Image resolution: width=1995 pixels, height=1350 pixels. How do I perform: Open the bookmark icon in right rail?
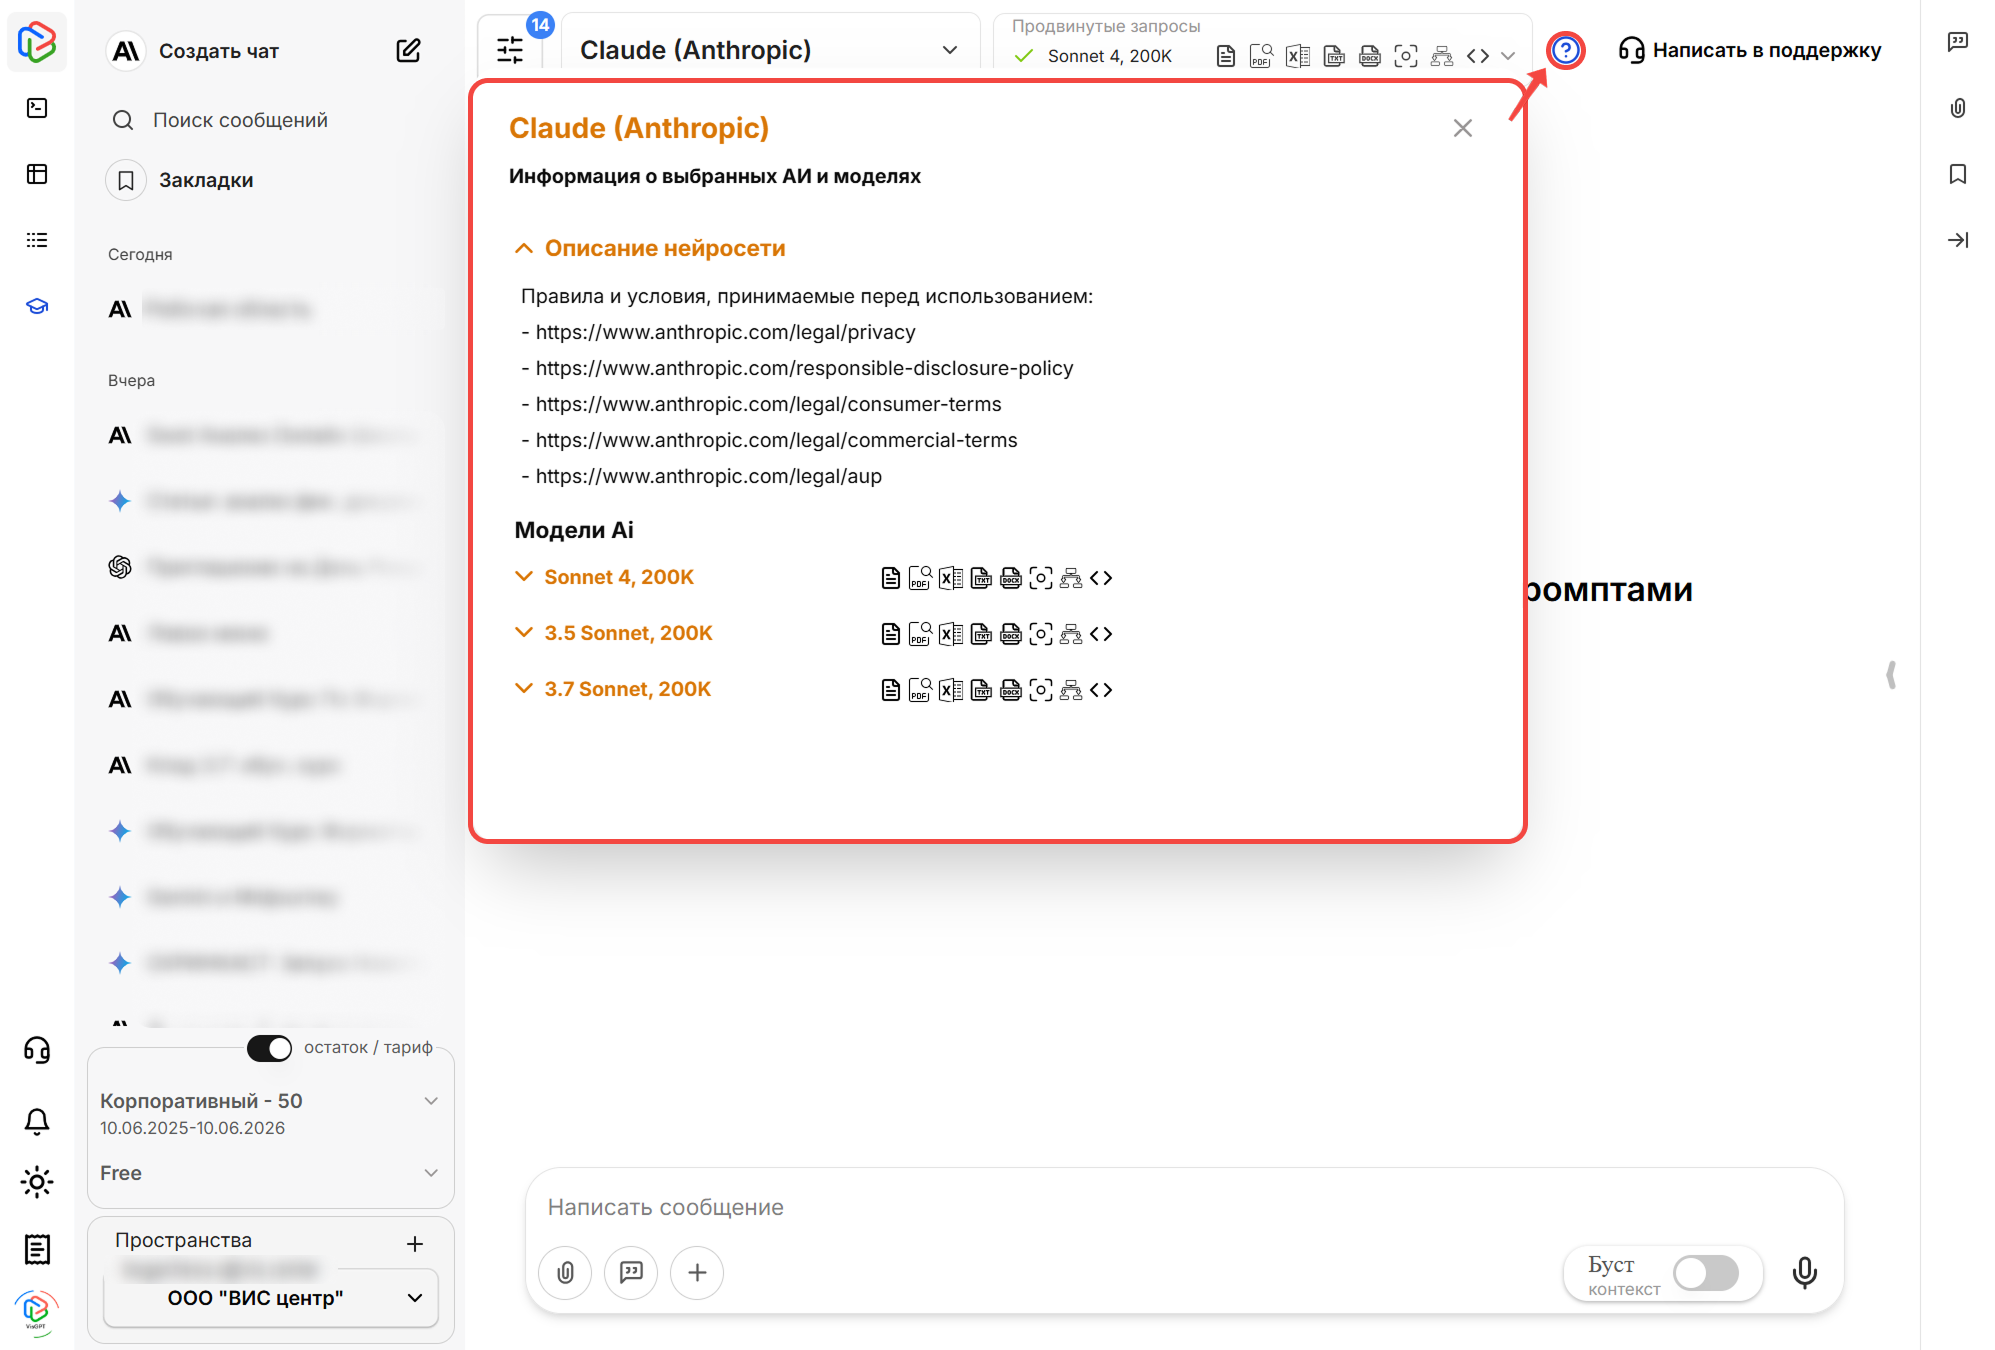pos(1958,174)
